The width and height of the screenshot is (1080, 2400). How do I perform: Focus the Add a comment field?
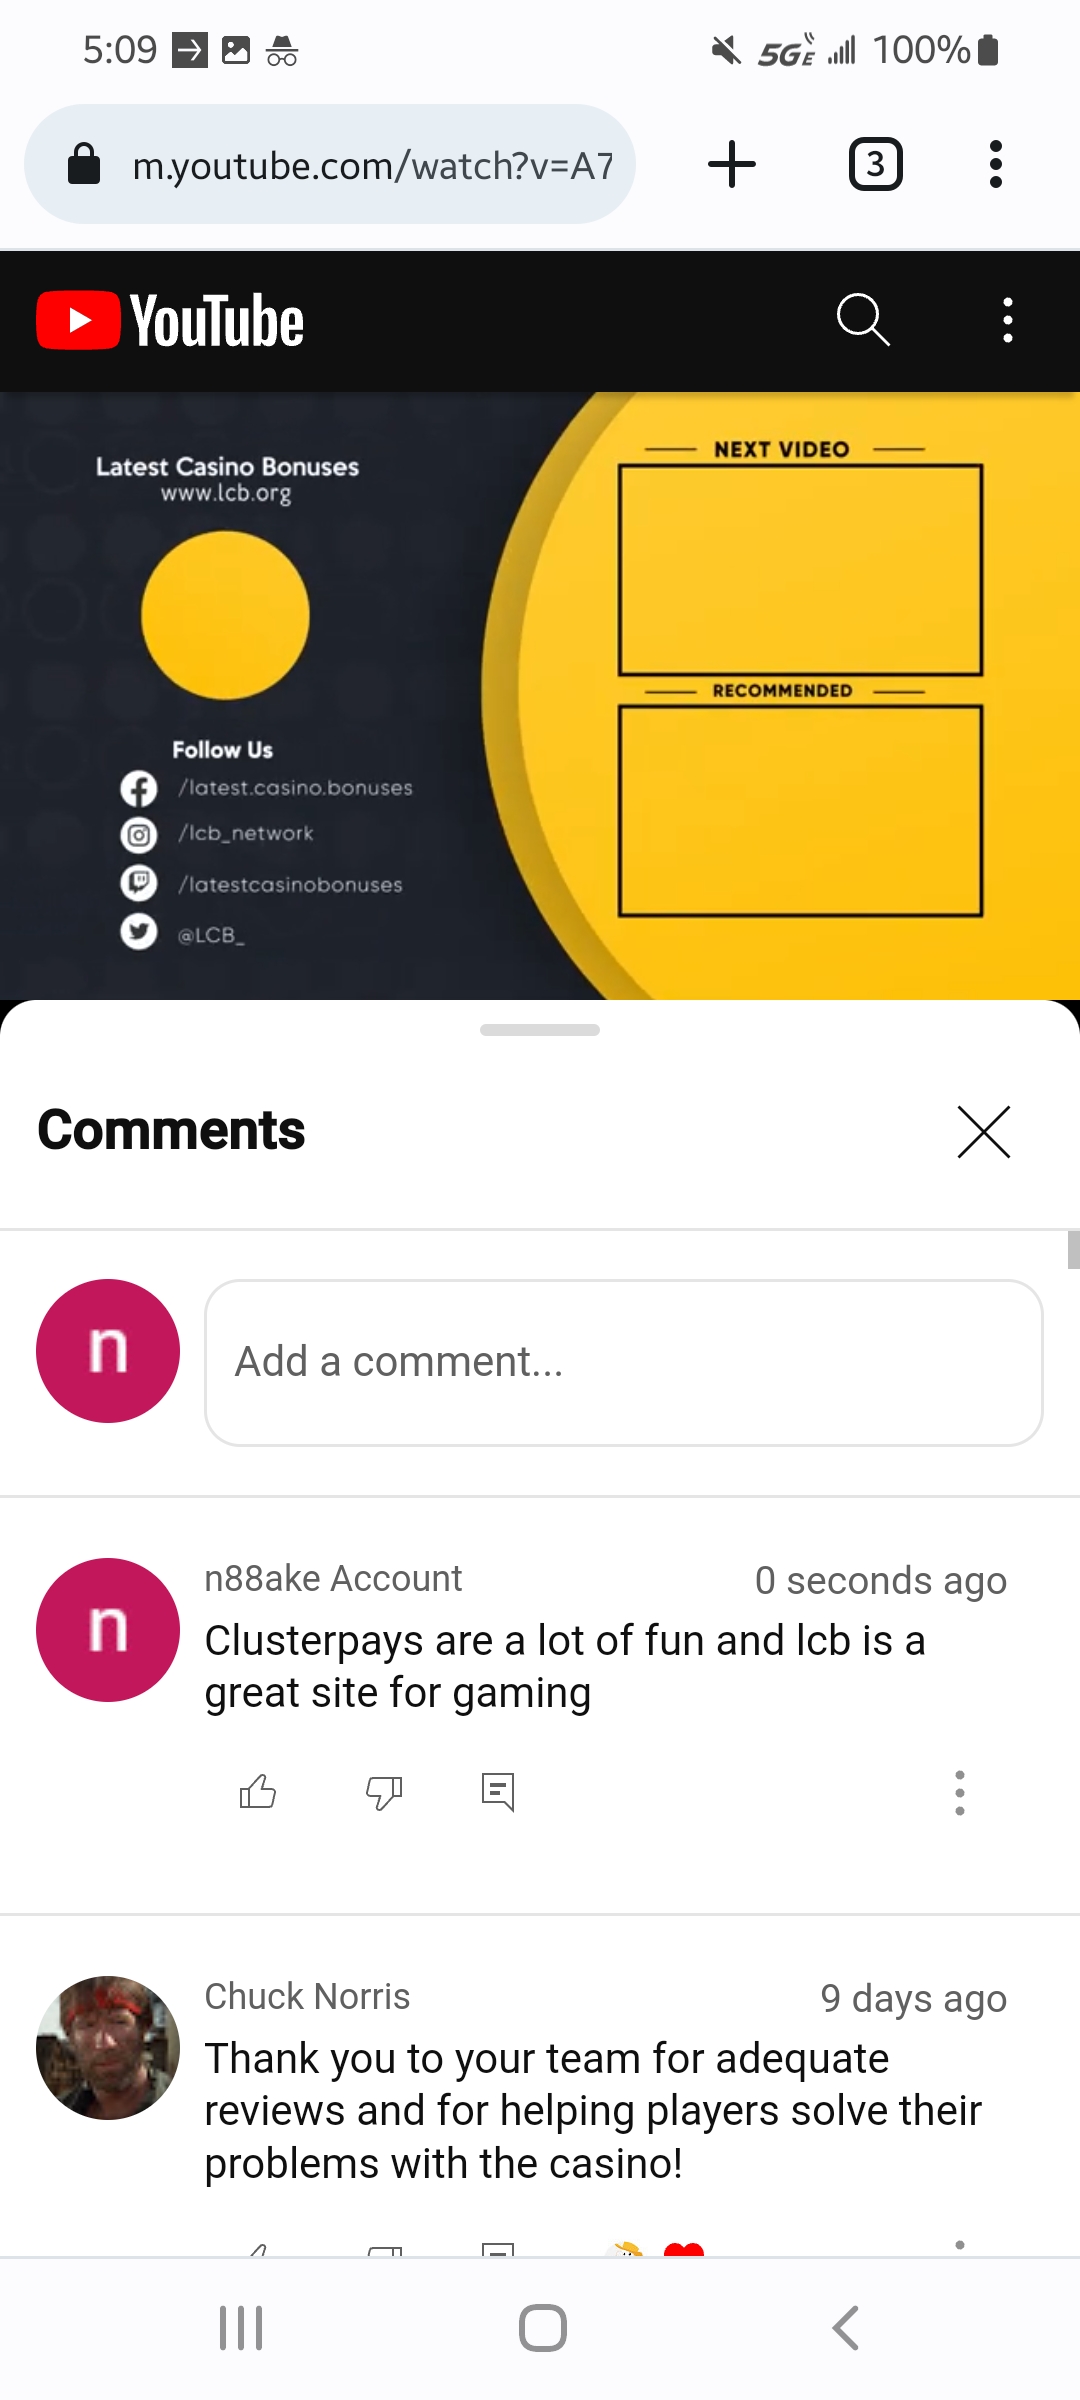tap(624, 1362)
